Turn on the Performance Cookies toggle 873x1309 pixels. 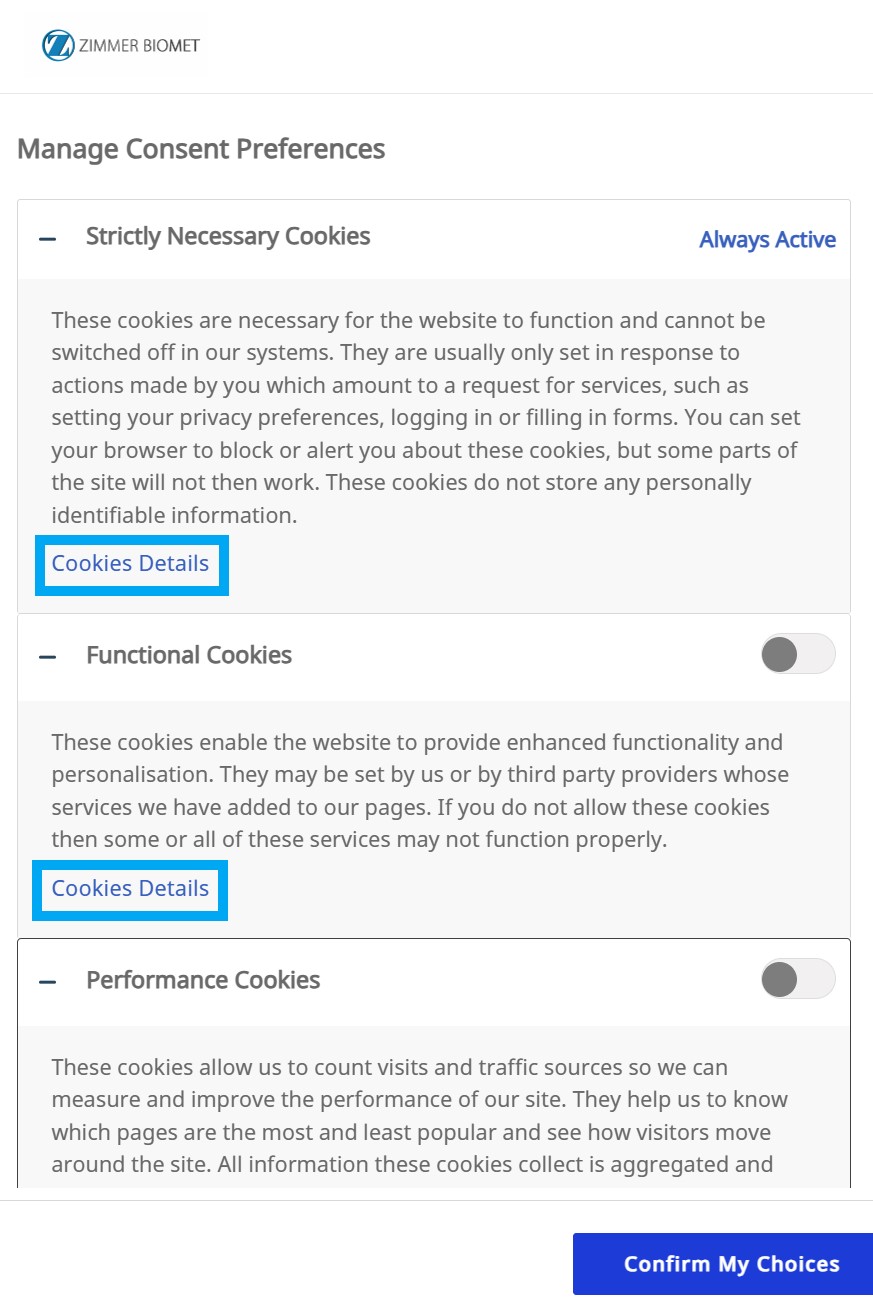click(797, 980)
